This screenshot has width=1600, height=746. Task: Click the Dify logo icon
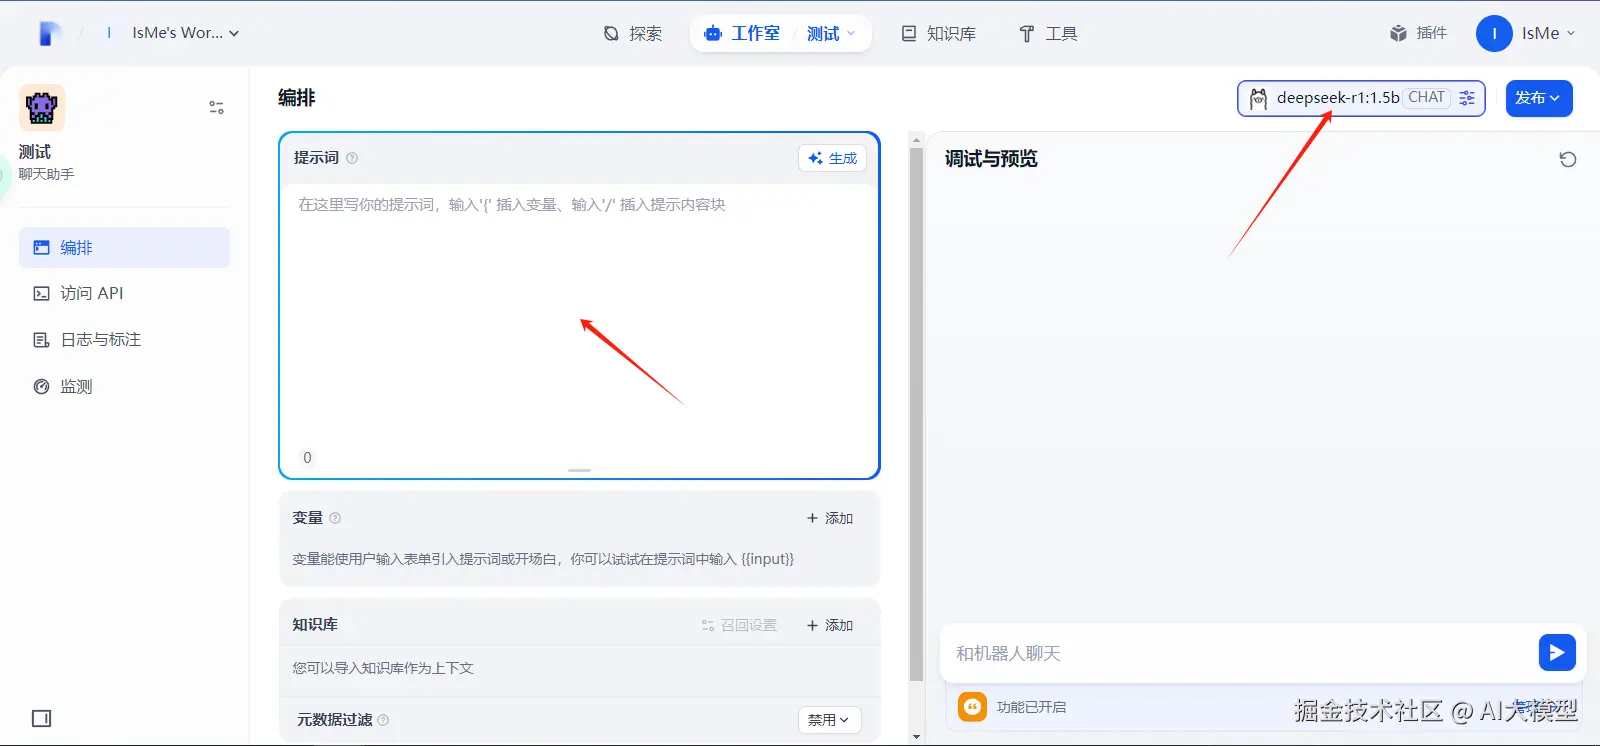click(50, 33)
